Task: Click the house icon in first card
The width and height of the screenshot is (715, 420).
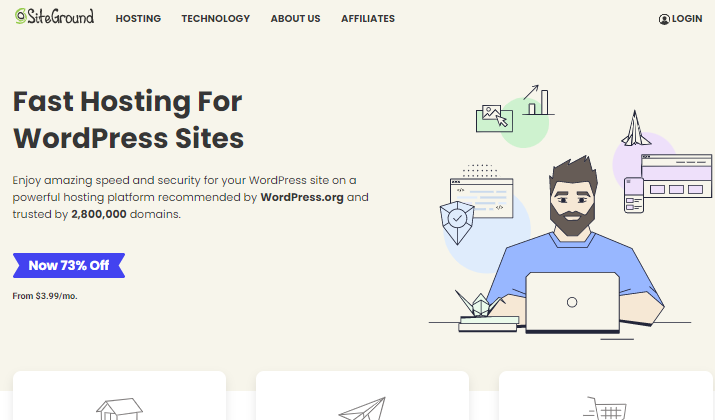Action: 119,409
